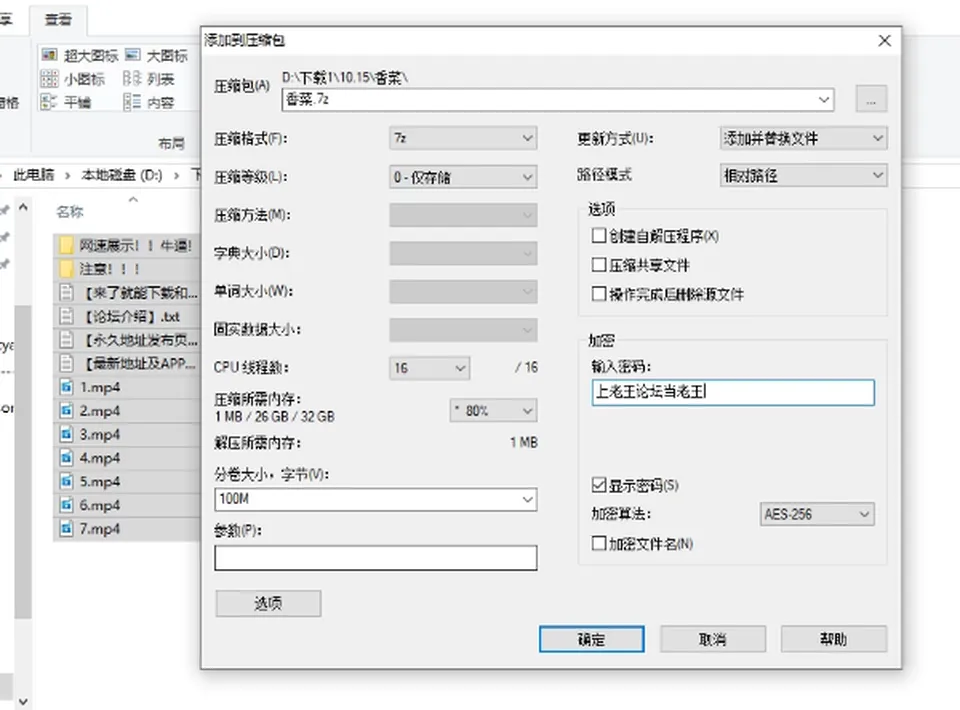Uncheck the 显示密码 checkbox
The height and width of the screenshot is (710, 960).
pos(599,485)
